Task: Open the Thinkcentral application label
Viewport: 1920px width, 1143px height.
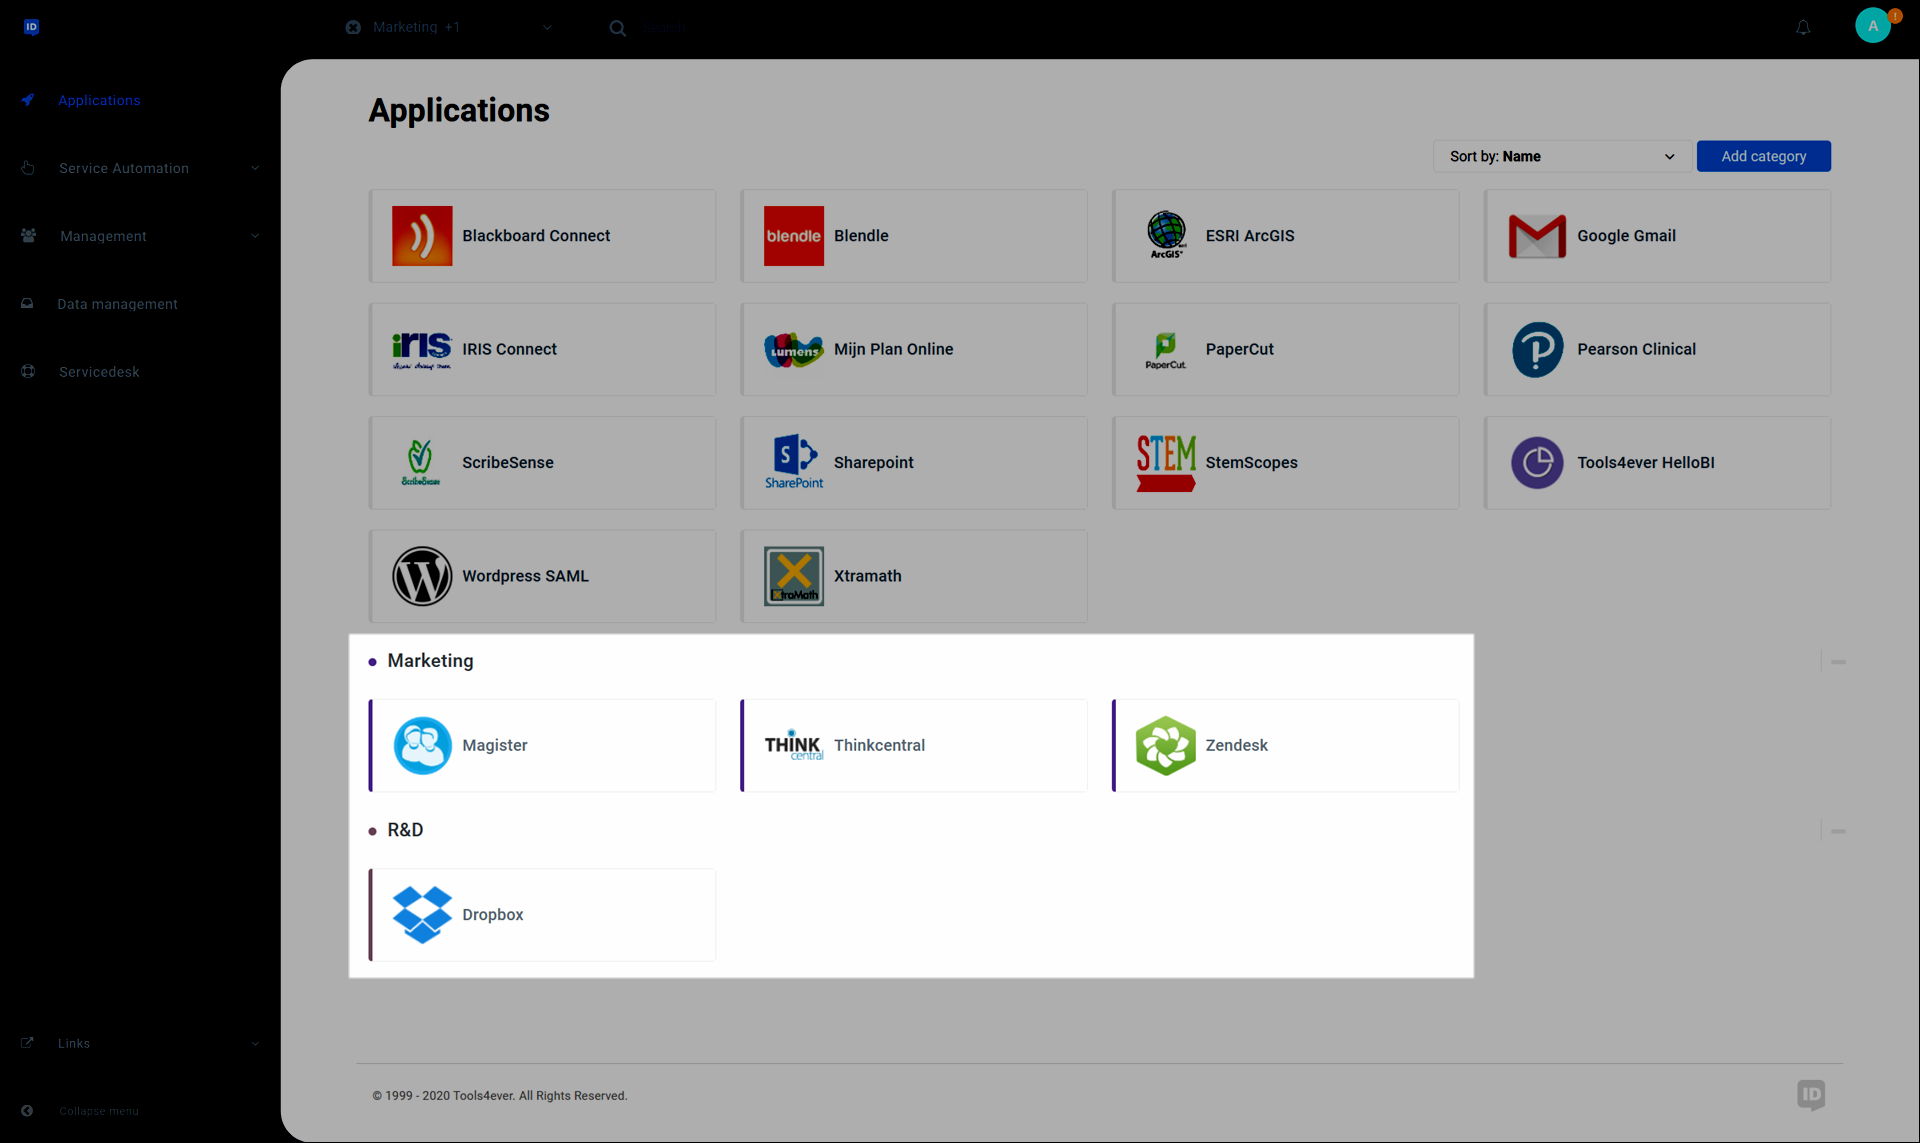Action: (879, 746)
